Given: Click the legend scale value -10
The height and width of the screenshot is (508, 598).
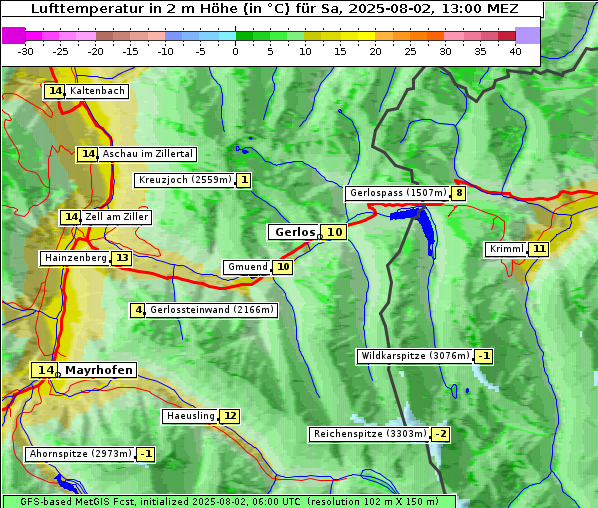Looking at the screenshot, I should point(165,51).
